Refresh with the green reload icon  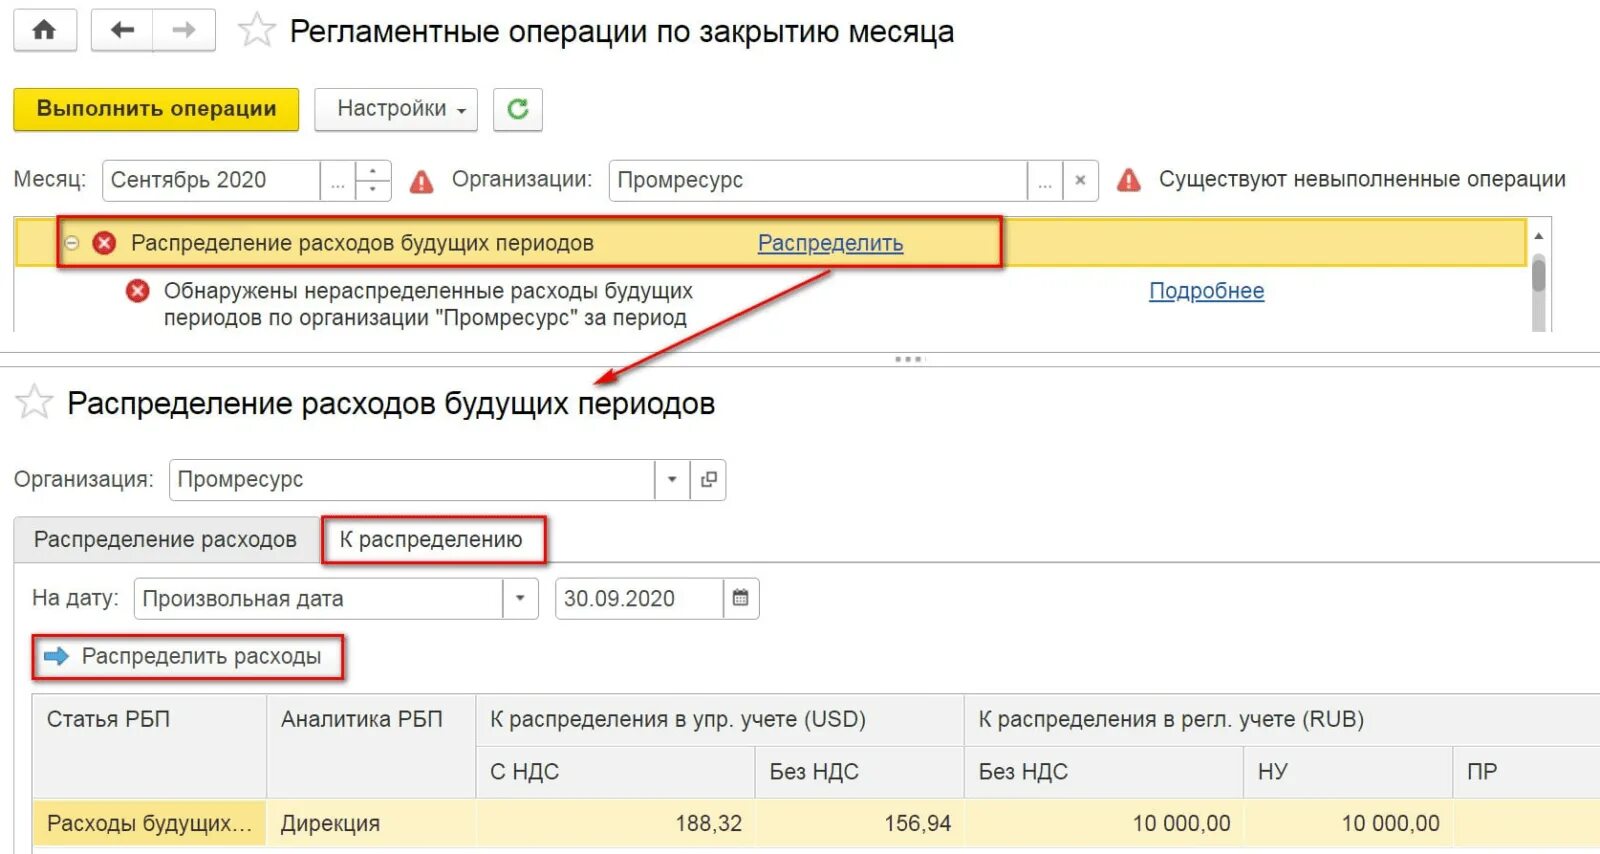[x=518, y=109]
